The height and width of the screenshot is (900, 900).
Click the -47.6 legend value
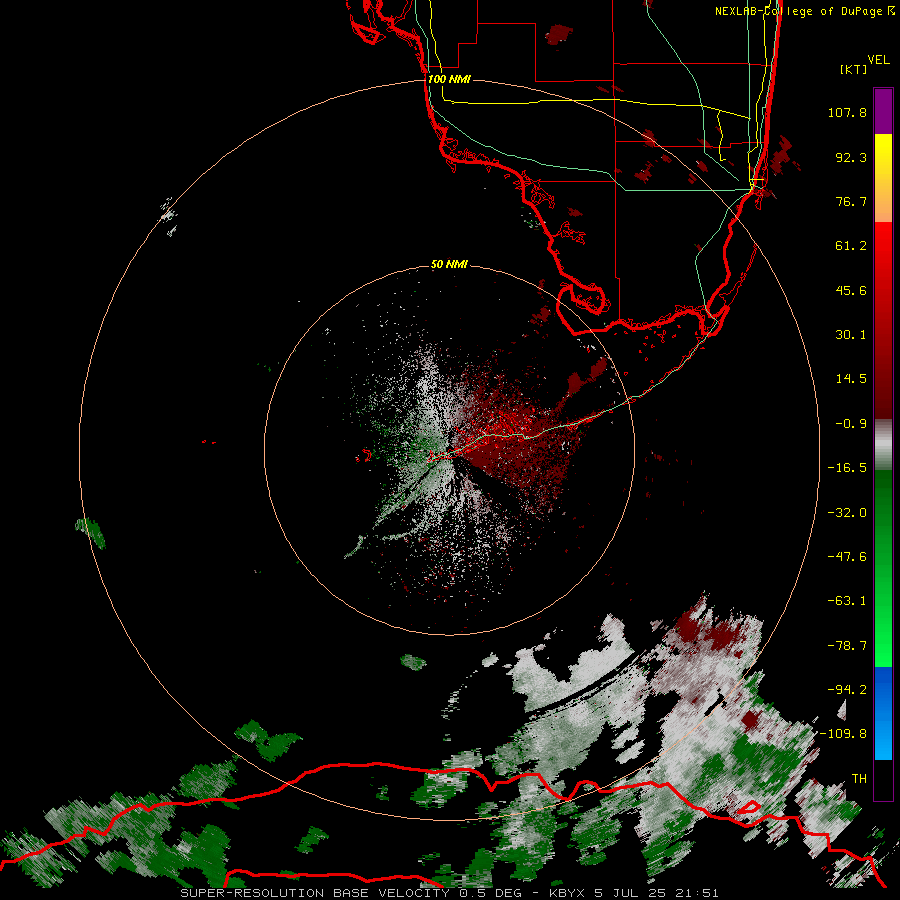[x=847, y=557]
